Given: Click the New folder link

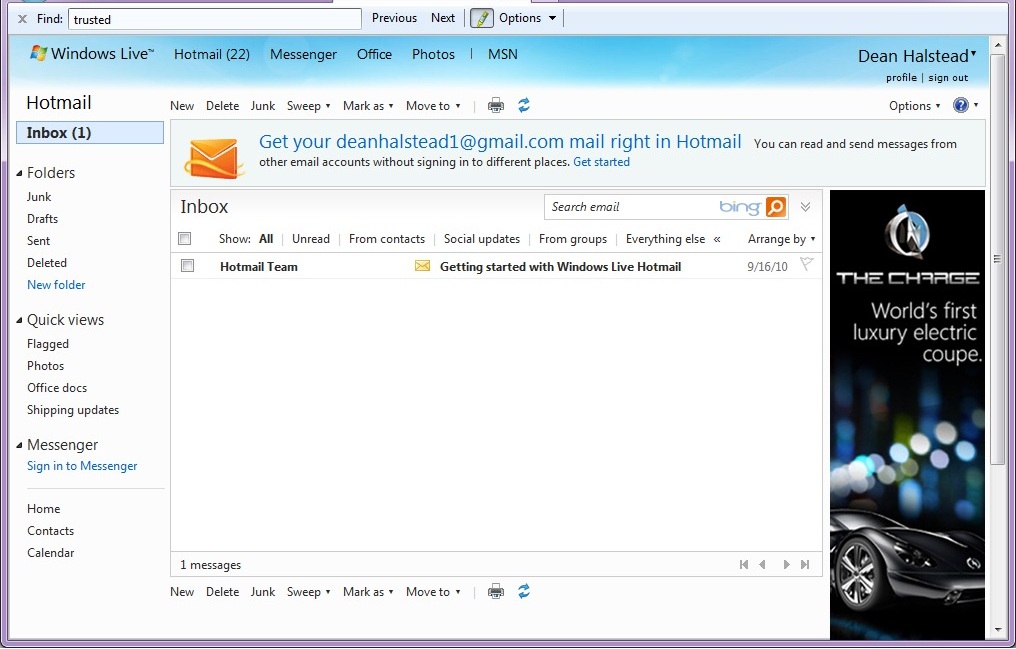Looking at the screenshot, I should (56, 285).
